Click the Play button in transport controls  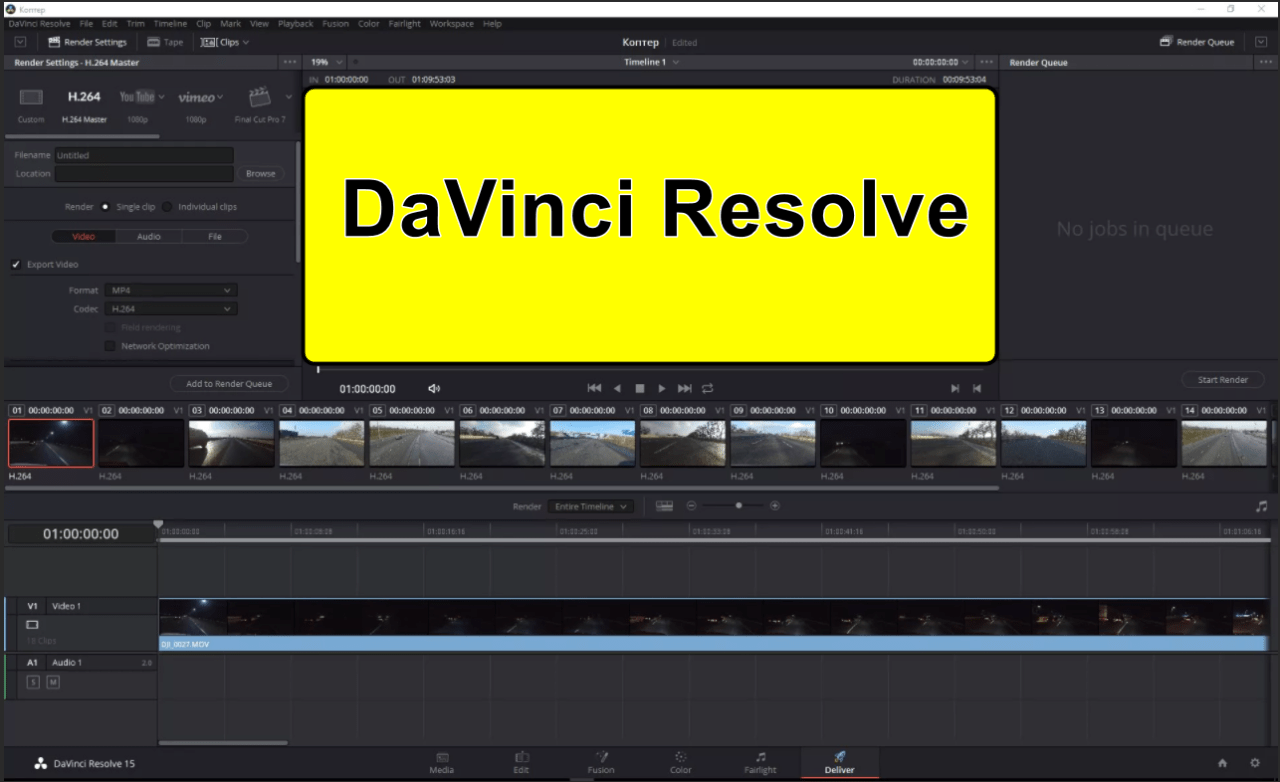(x=662, y=388)
